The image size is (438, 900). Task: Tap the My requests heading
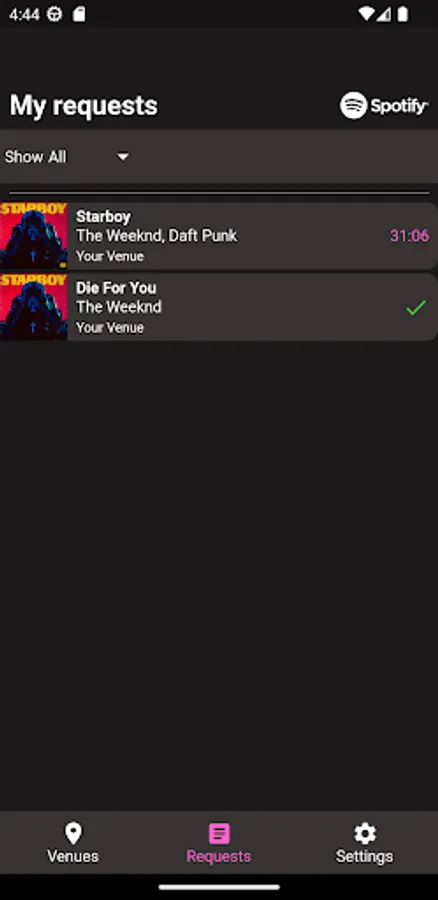[x=84, y=106]
